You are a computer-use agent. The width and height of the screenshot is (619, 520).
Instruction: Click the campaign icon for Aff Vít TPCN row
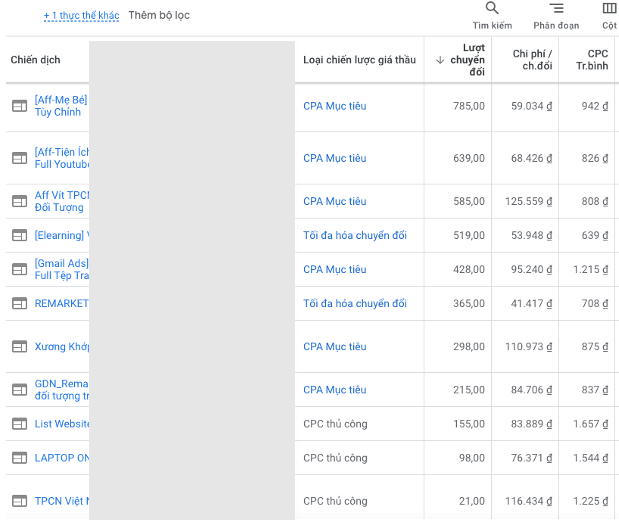point(19,201)
